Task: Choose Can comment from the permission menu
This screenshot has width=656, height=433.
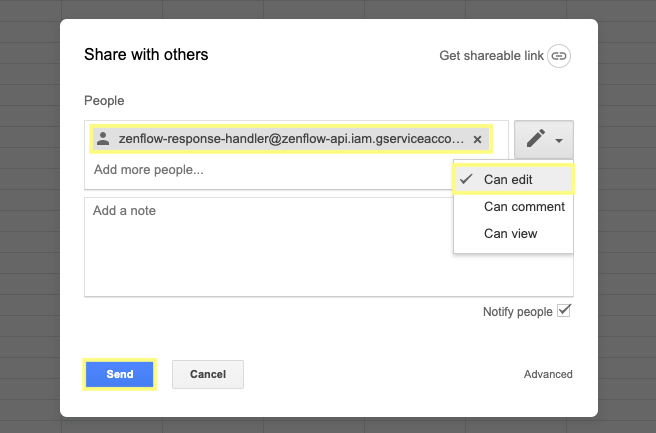Action: [x=524, y=207]
